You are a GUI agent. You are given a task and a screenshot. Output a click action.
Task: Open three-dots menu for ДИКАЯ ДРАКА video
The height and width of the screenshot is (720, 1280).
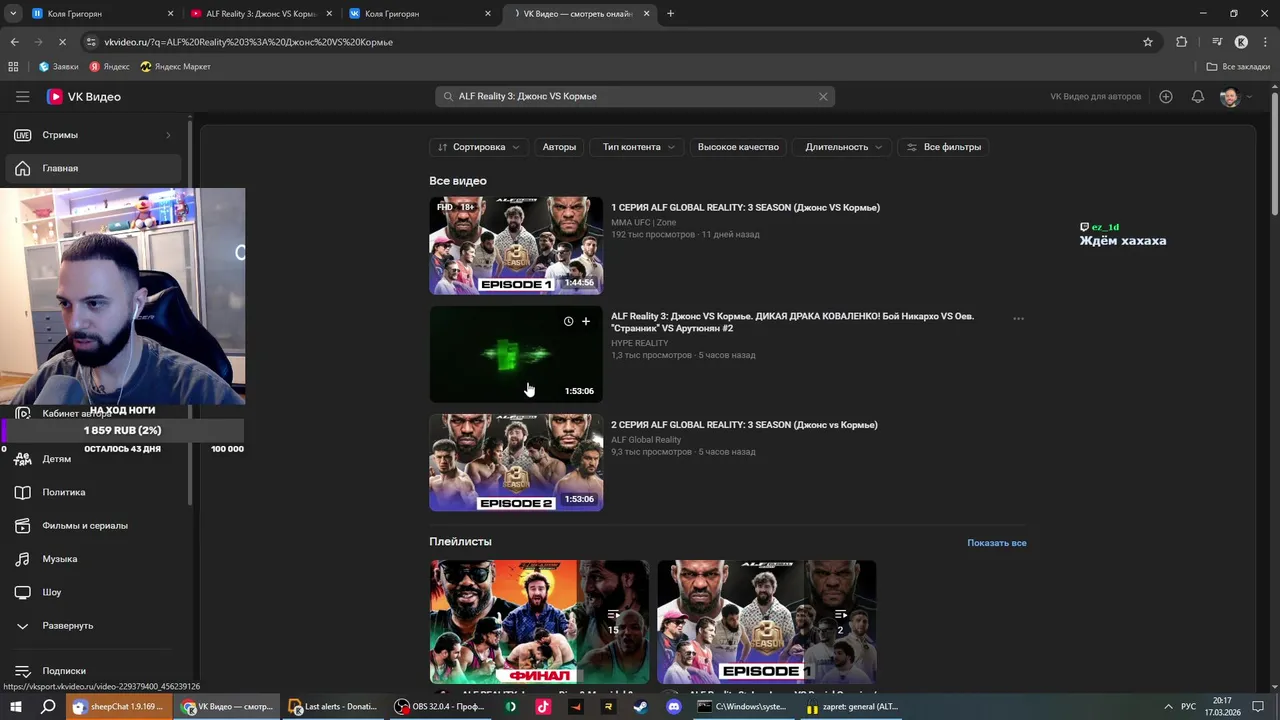coord(1018,319)
